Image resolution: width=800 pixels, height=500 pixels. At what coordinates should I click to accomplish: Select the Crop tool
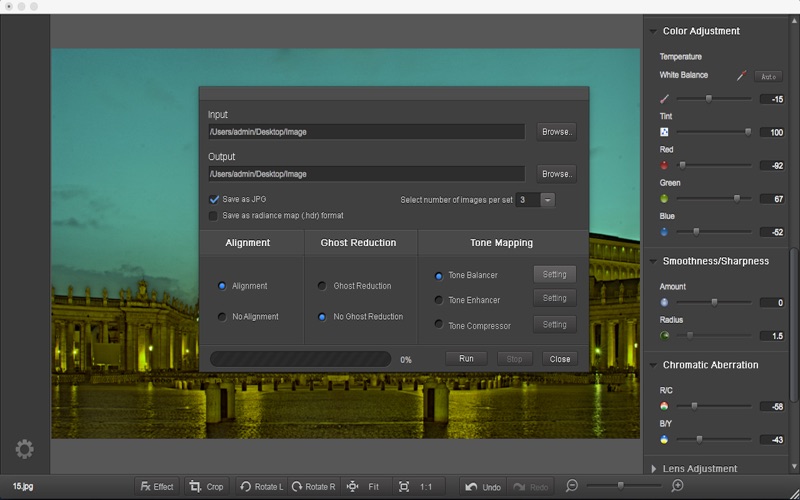[x=207, y=487]
